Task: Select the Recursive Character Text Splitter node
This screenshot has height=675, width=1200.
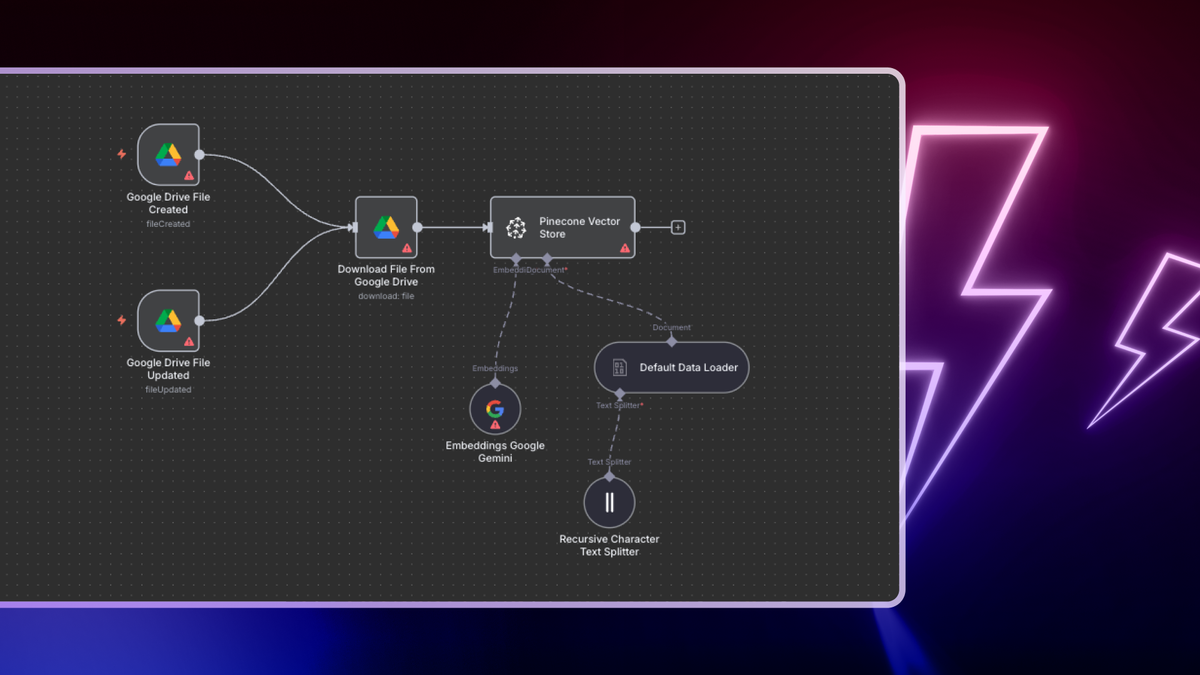Action: tap(609, 502)
